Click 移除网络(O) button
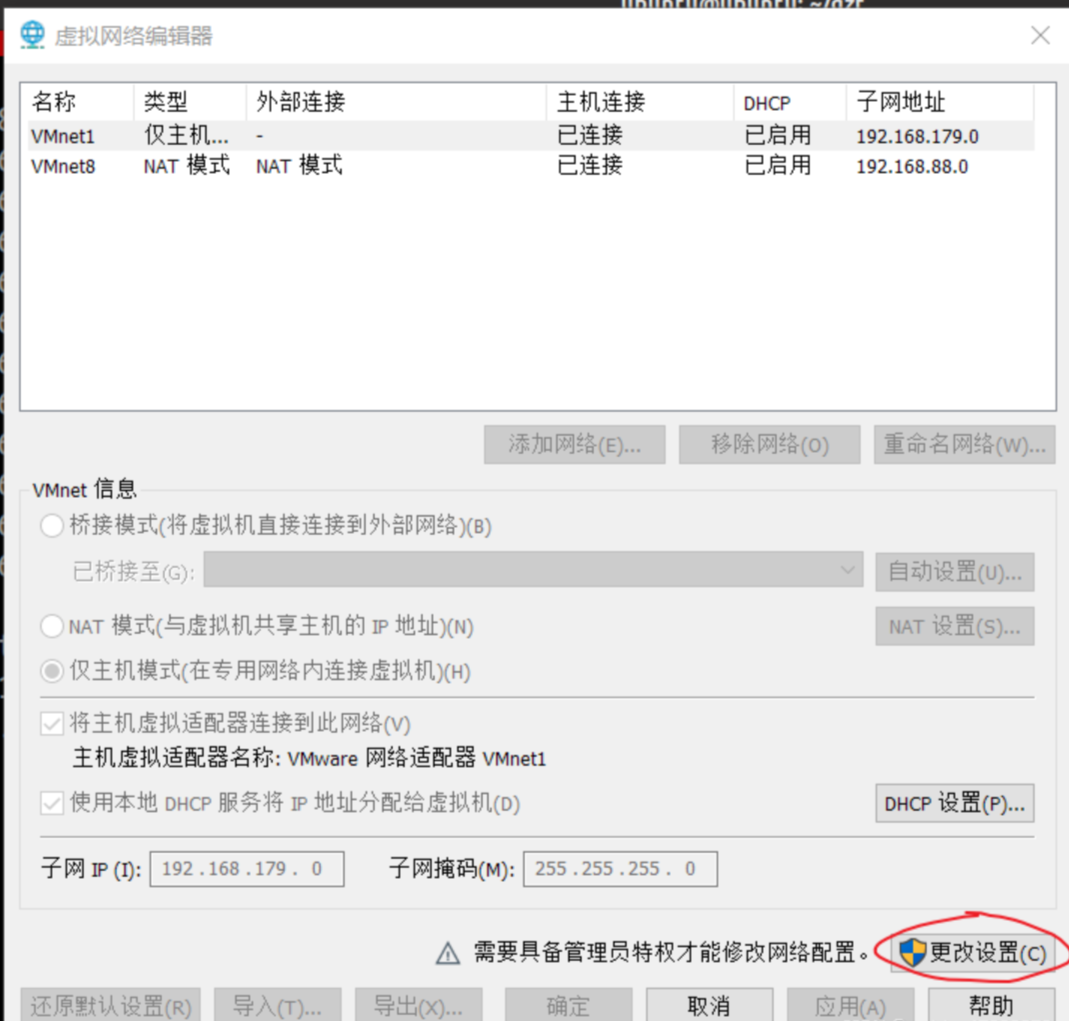Screen dimensions: 1069x1021 (769, 444)
